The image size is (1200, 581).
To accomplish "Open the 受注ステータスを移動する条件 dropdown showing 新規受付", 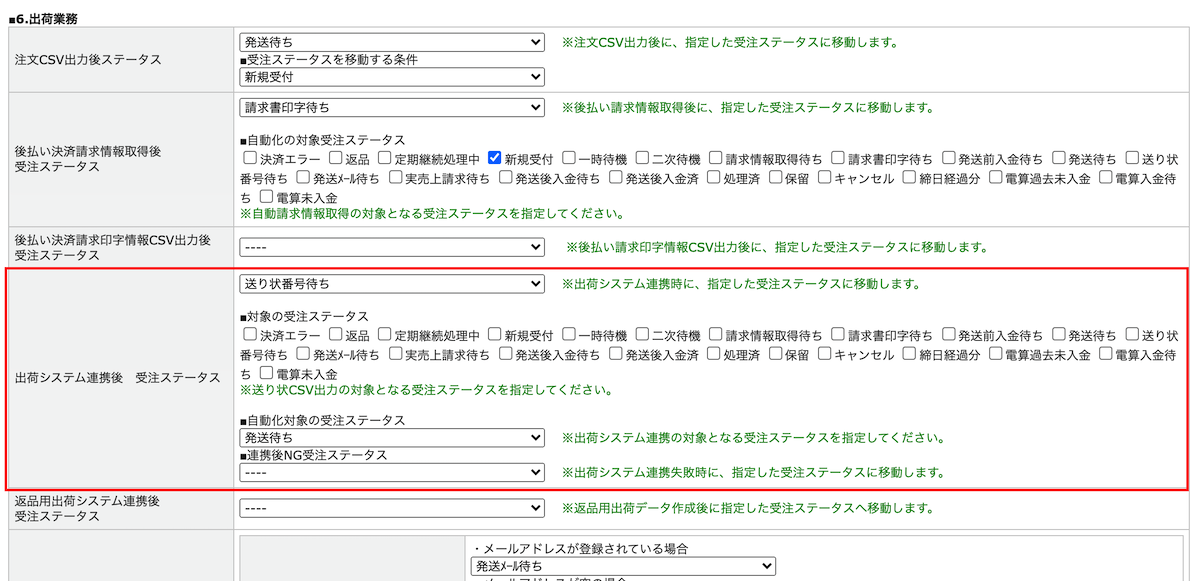I will click(x=392, y=77).
